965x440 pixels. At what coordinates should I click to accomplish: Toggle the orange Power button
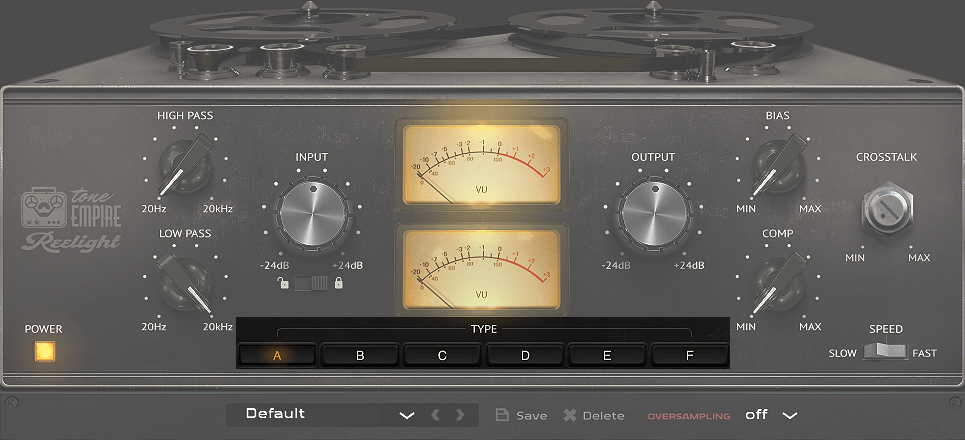tap(44, 352)
